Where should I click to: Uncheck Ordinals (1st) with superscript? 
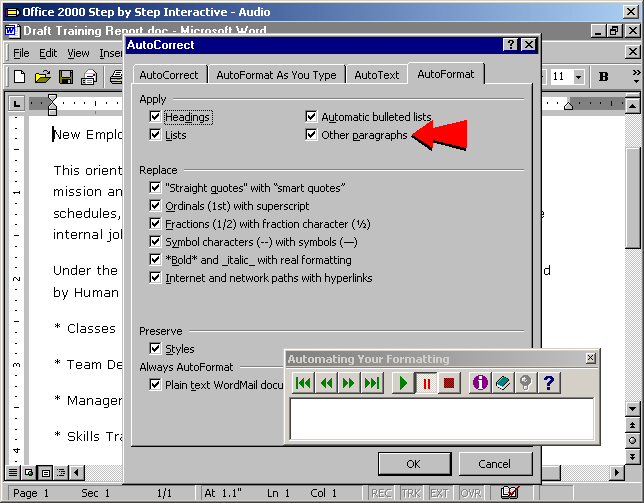tap(155, 205)
